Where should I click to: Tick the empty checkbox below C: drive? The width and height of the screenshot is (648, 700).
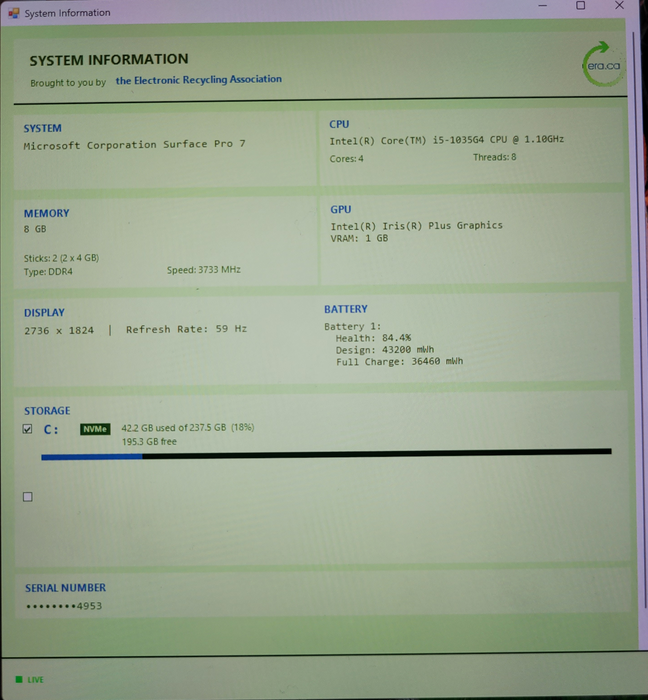point(28,497)
